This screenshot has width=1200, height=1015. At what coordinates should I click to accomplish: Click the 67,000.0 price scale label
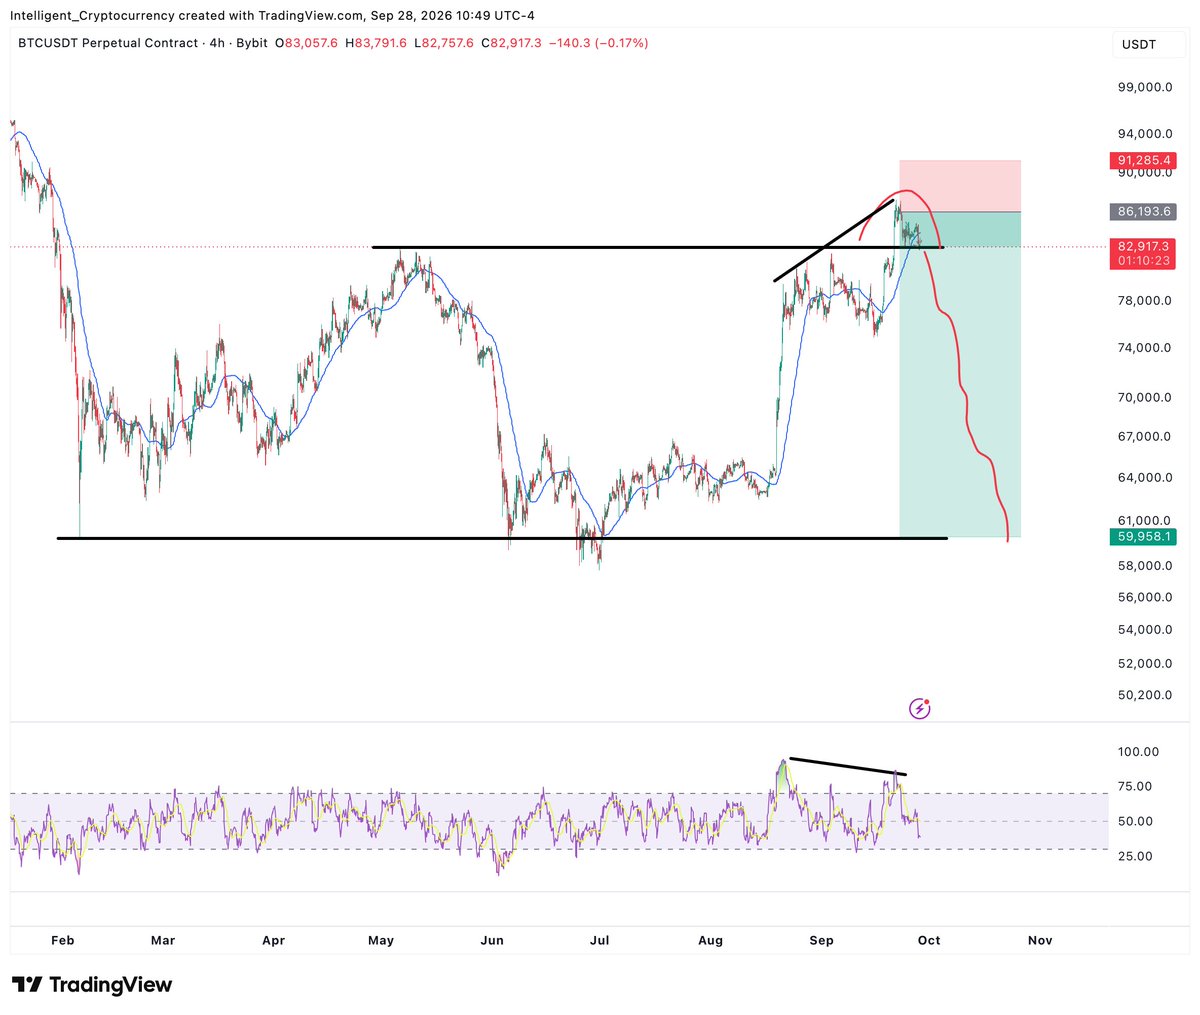pos(1145,436)
